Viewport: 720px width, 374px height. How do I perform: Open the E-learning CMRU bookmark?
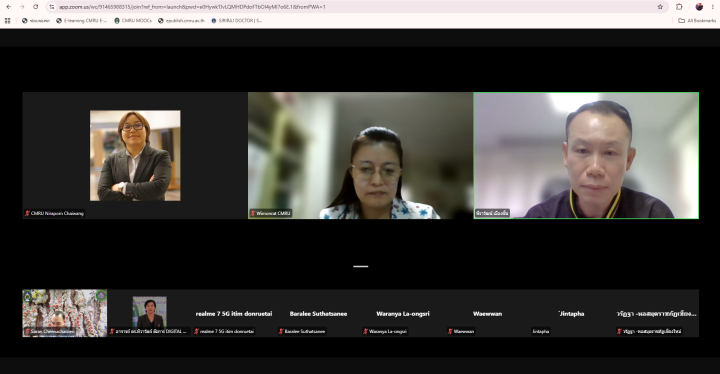82,21
